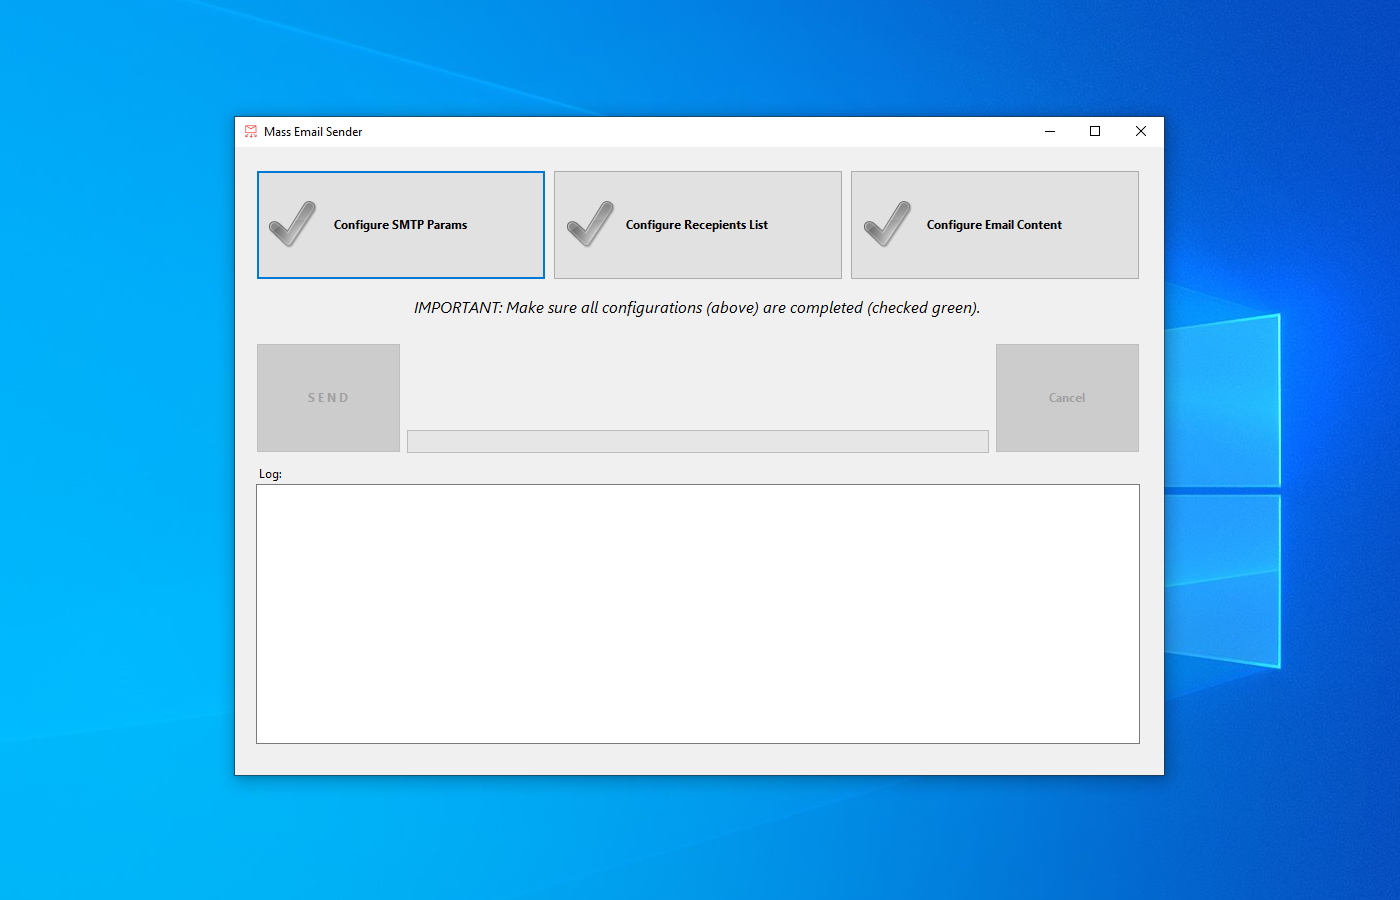Screen dimensions: 1400x900
Task: Maximize the Mass Email Sender window
Action: coord(1095,132)
